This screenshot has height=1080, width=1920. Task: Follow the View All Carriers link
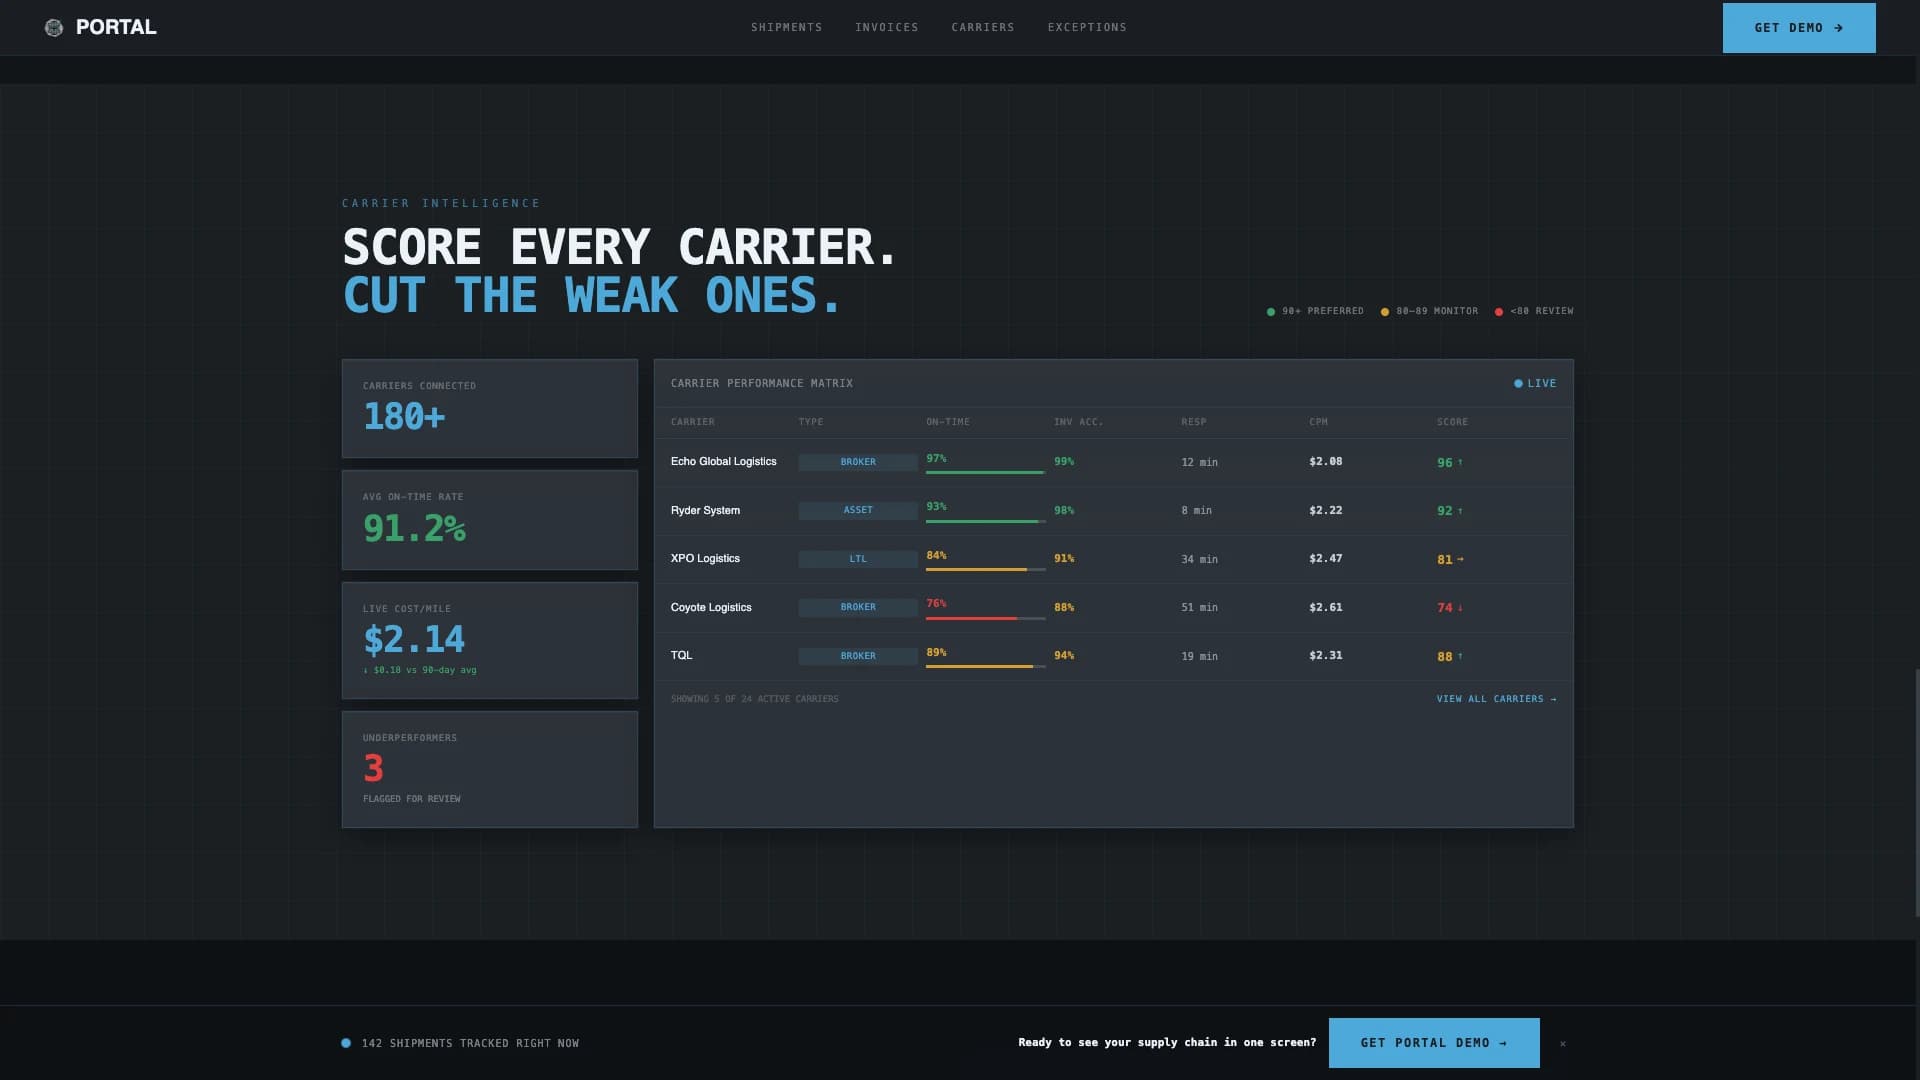tap(1496, 699)
